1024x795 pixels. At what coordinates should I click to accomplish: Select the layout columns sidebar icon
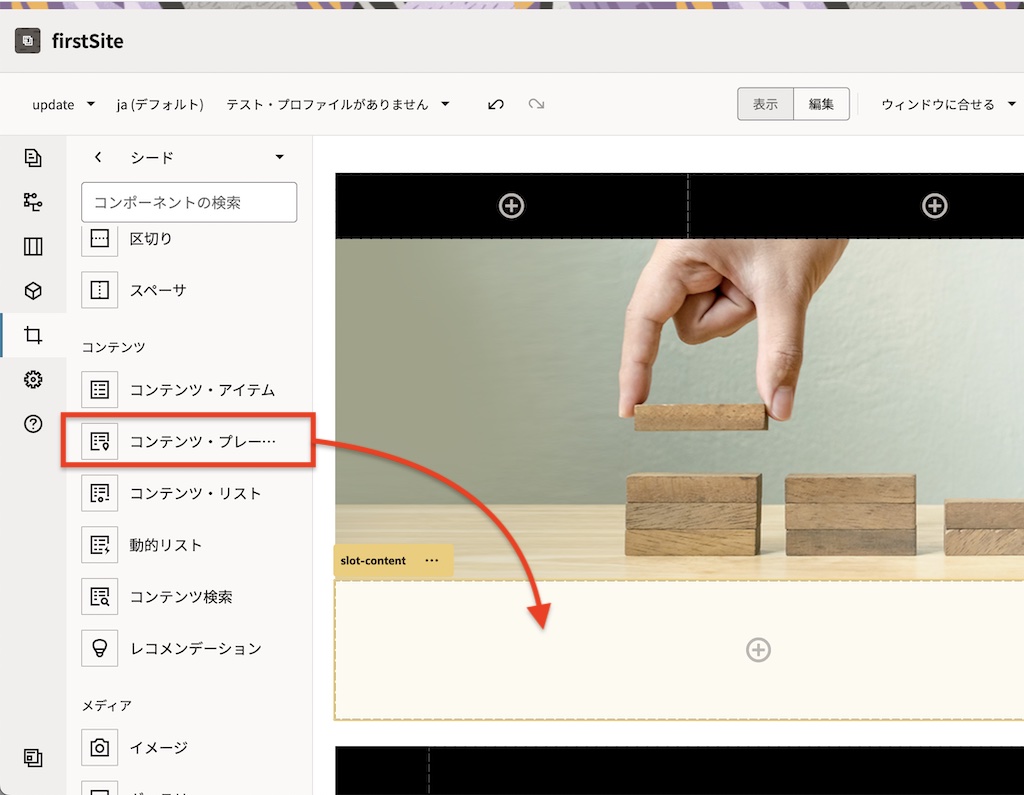(33, 246)
